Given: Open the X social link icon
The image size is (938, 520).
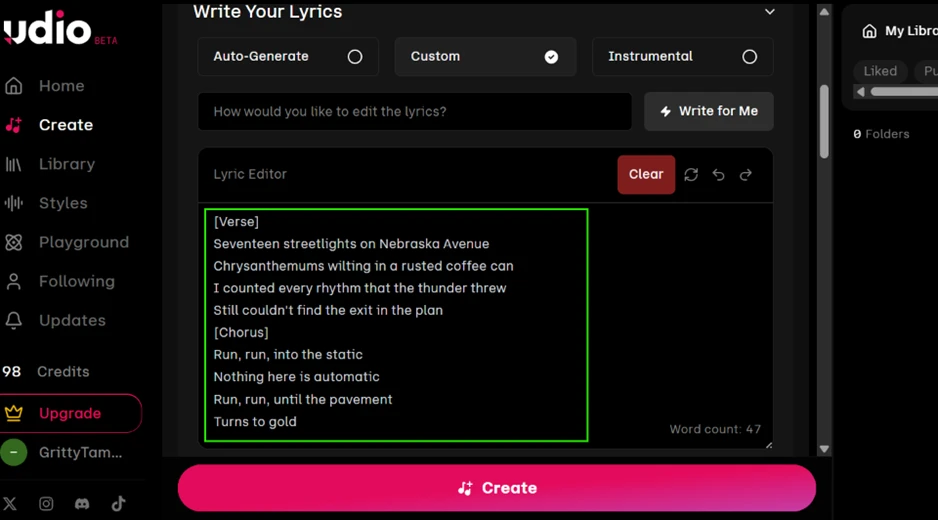Looking at the screenshot, I should click(10, 504).
